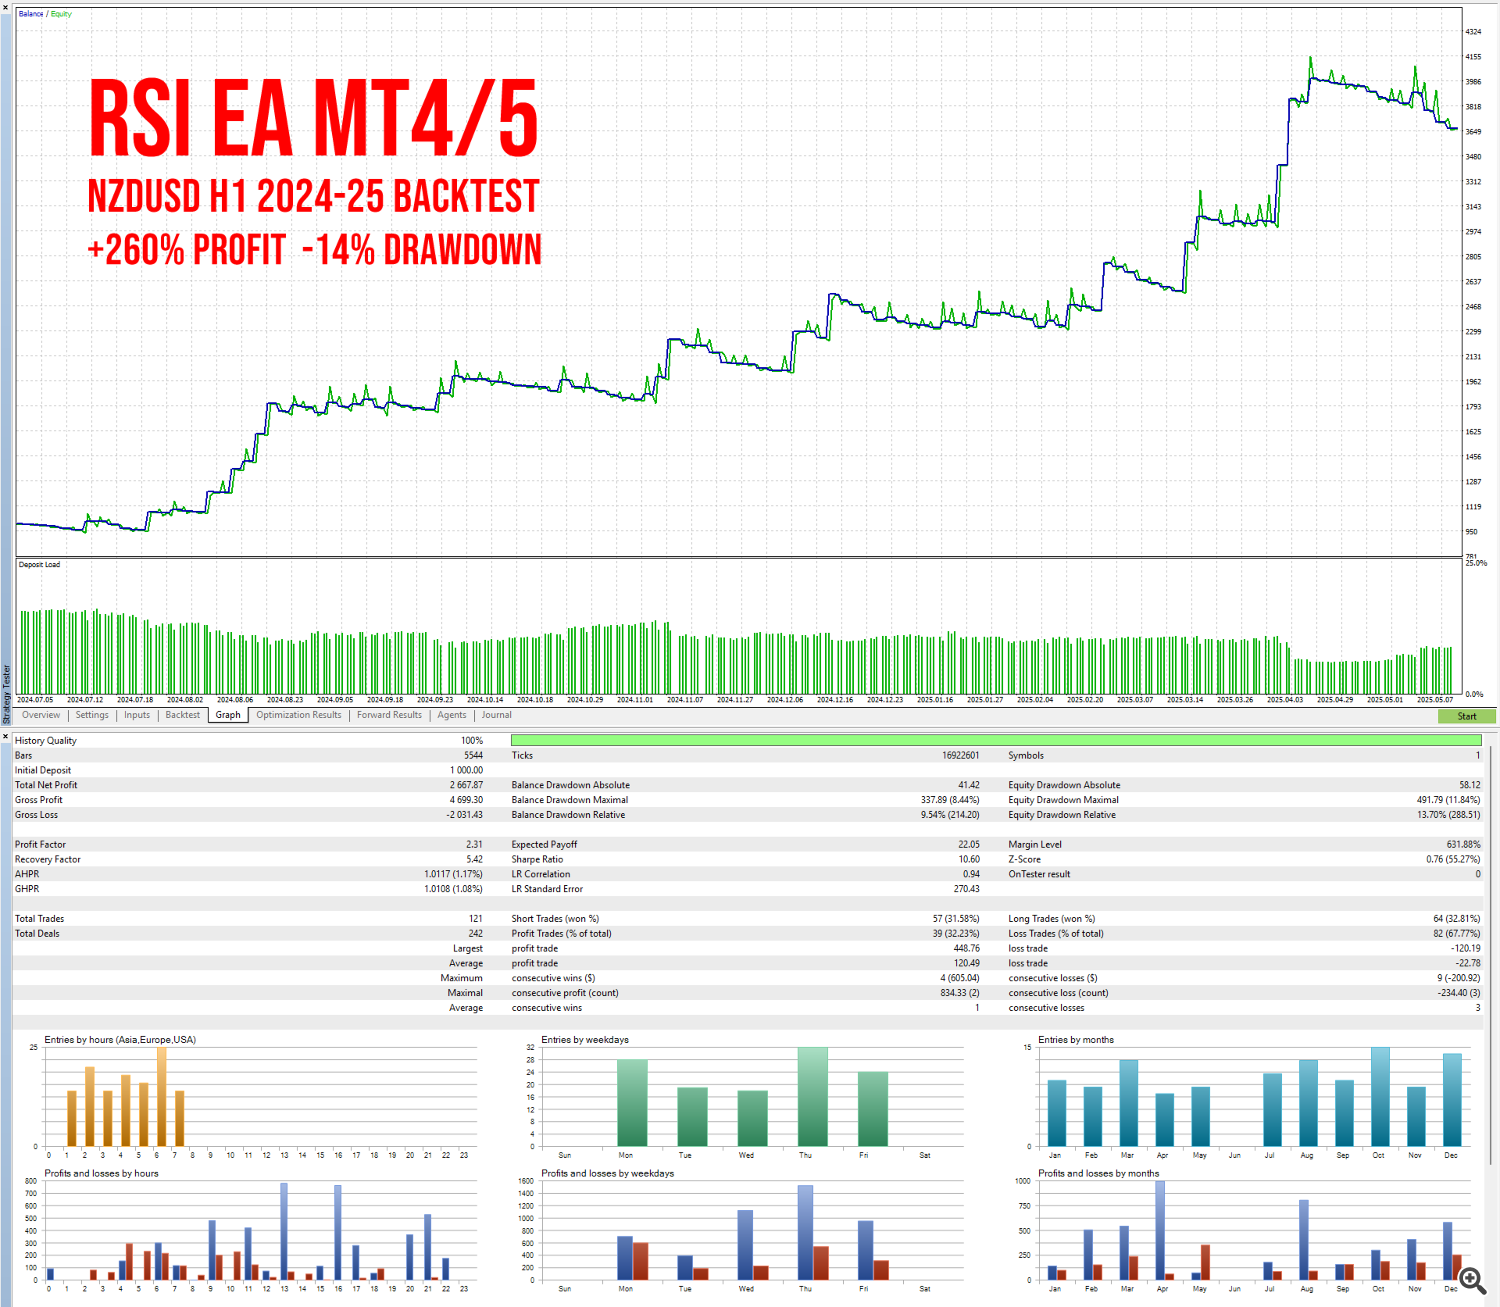
Task: Click Gross Profit value 4 699.30
Action: (466, 800)
